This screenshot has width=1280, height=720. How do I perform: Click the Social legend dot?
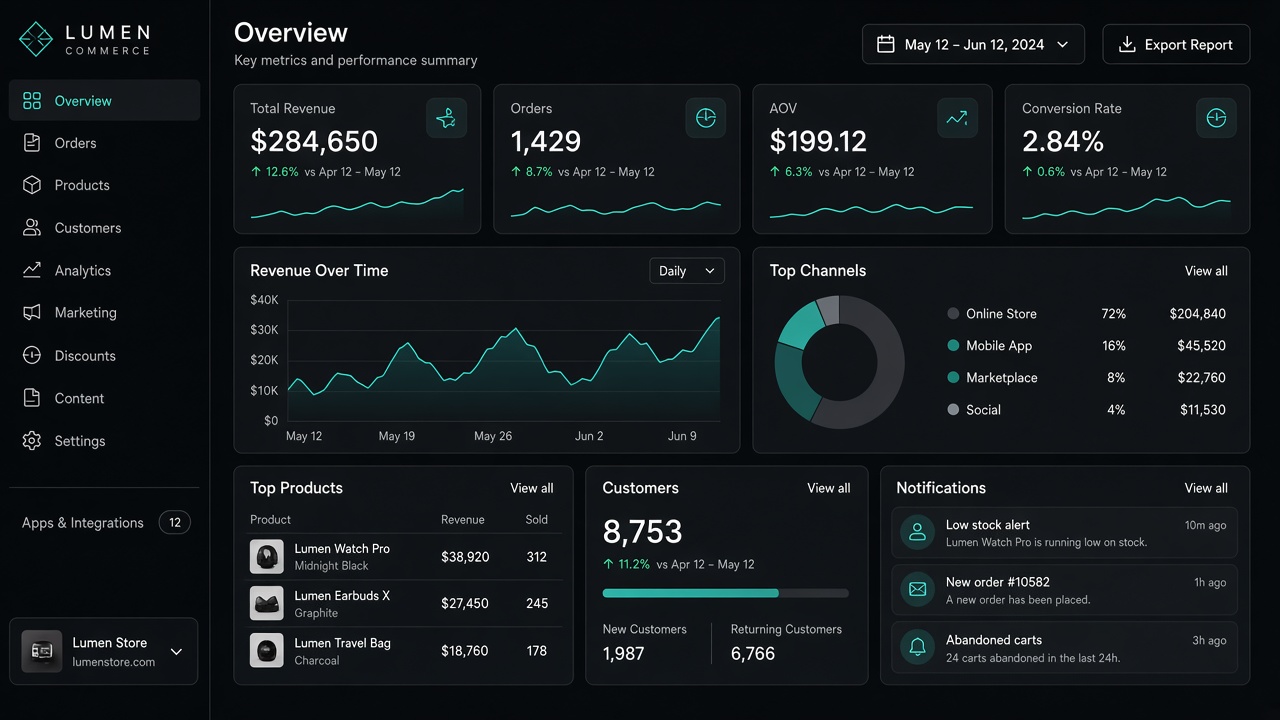point(953,410)
